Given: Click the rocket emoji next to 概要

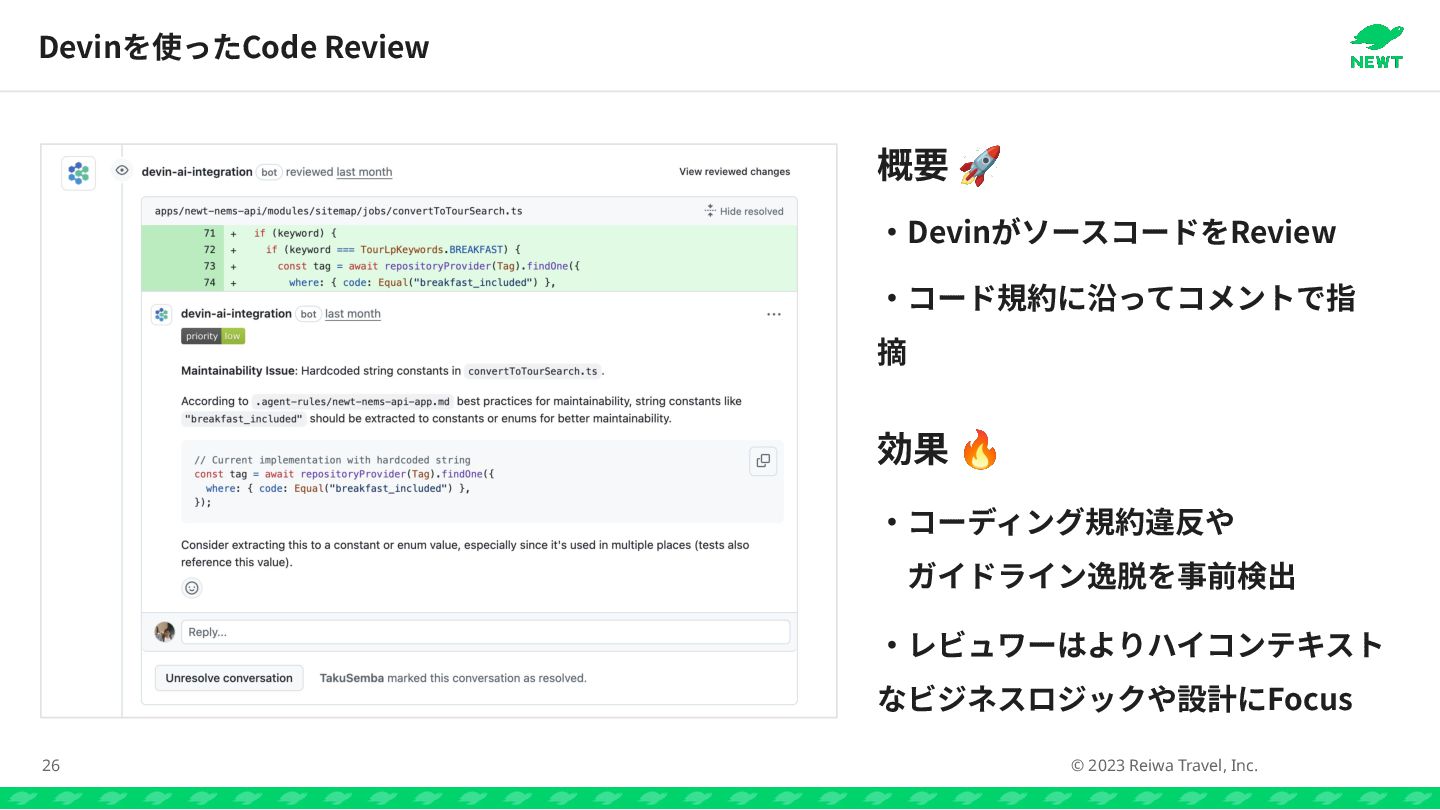Looking at the screenshot, I should tap(980, 165).
